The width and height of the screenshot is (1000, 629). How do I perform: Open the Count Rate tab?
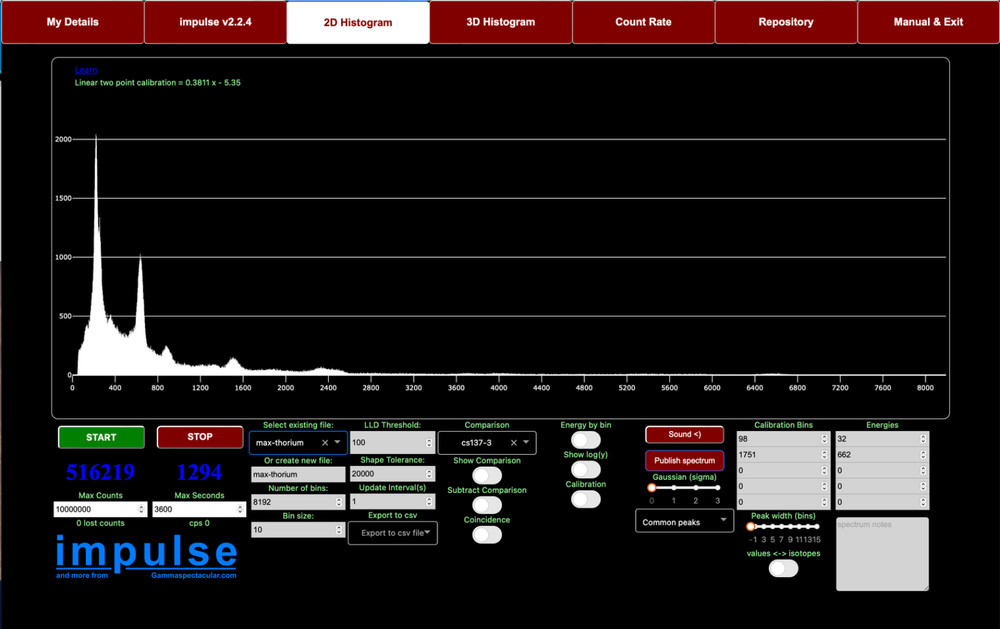(643, 21)
